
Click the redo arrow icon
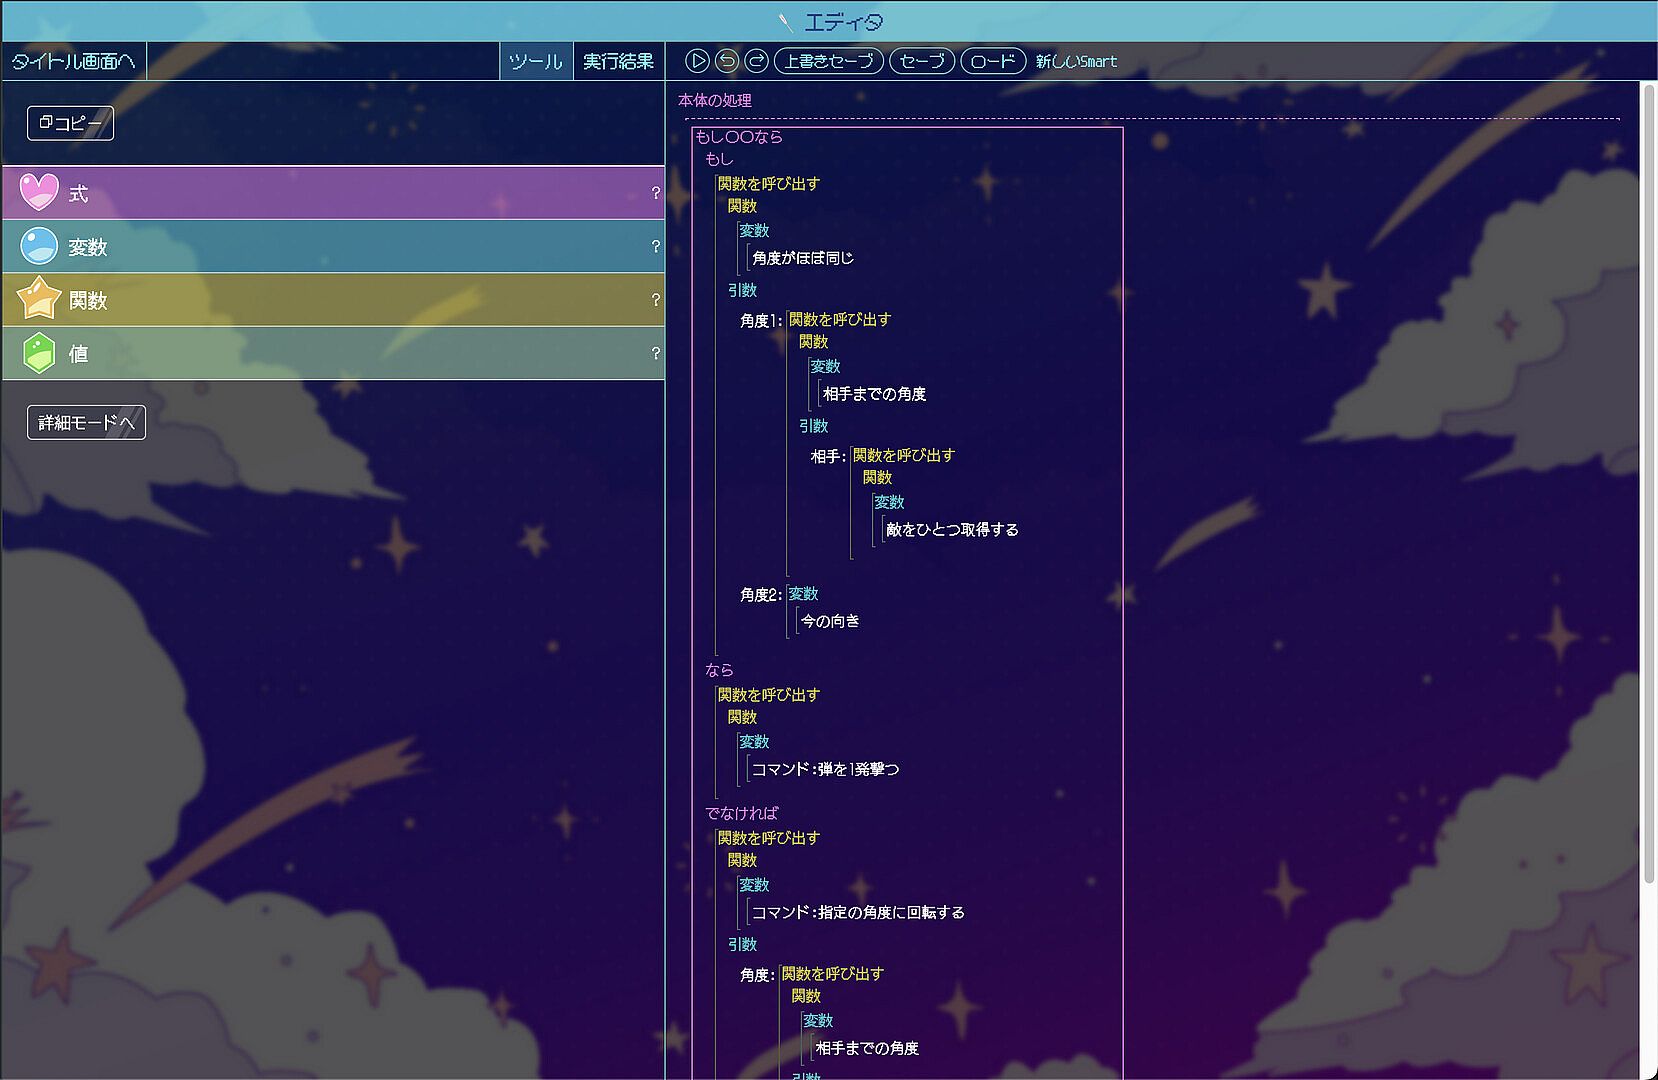tap(757, 61)
